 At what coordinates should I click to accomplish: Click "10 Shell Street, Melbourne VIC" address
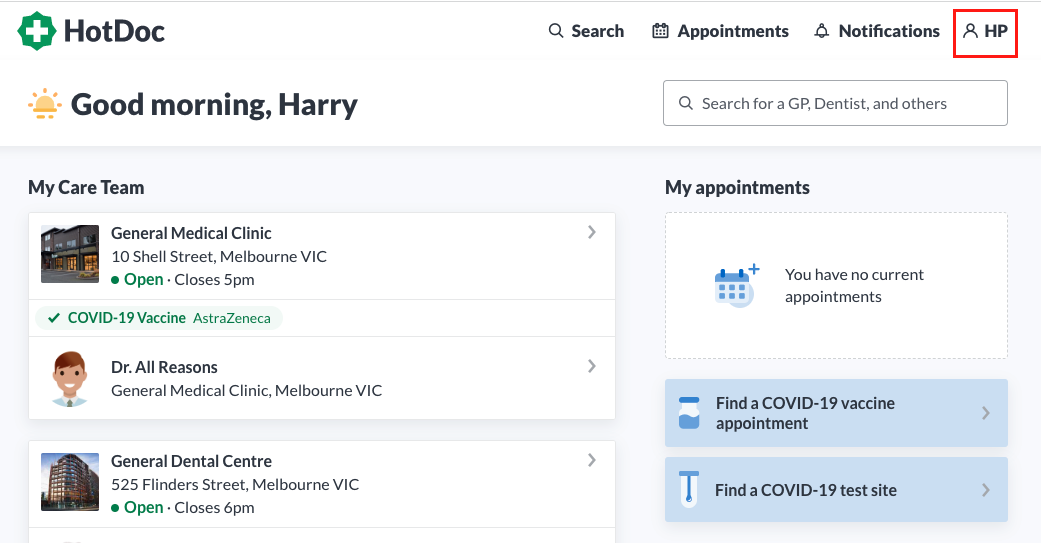219,256
